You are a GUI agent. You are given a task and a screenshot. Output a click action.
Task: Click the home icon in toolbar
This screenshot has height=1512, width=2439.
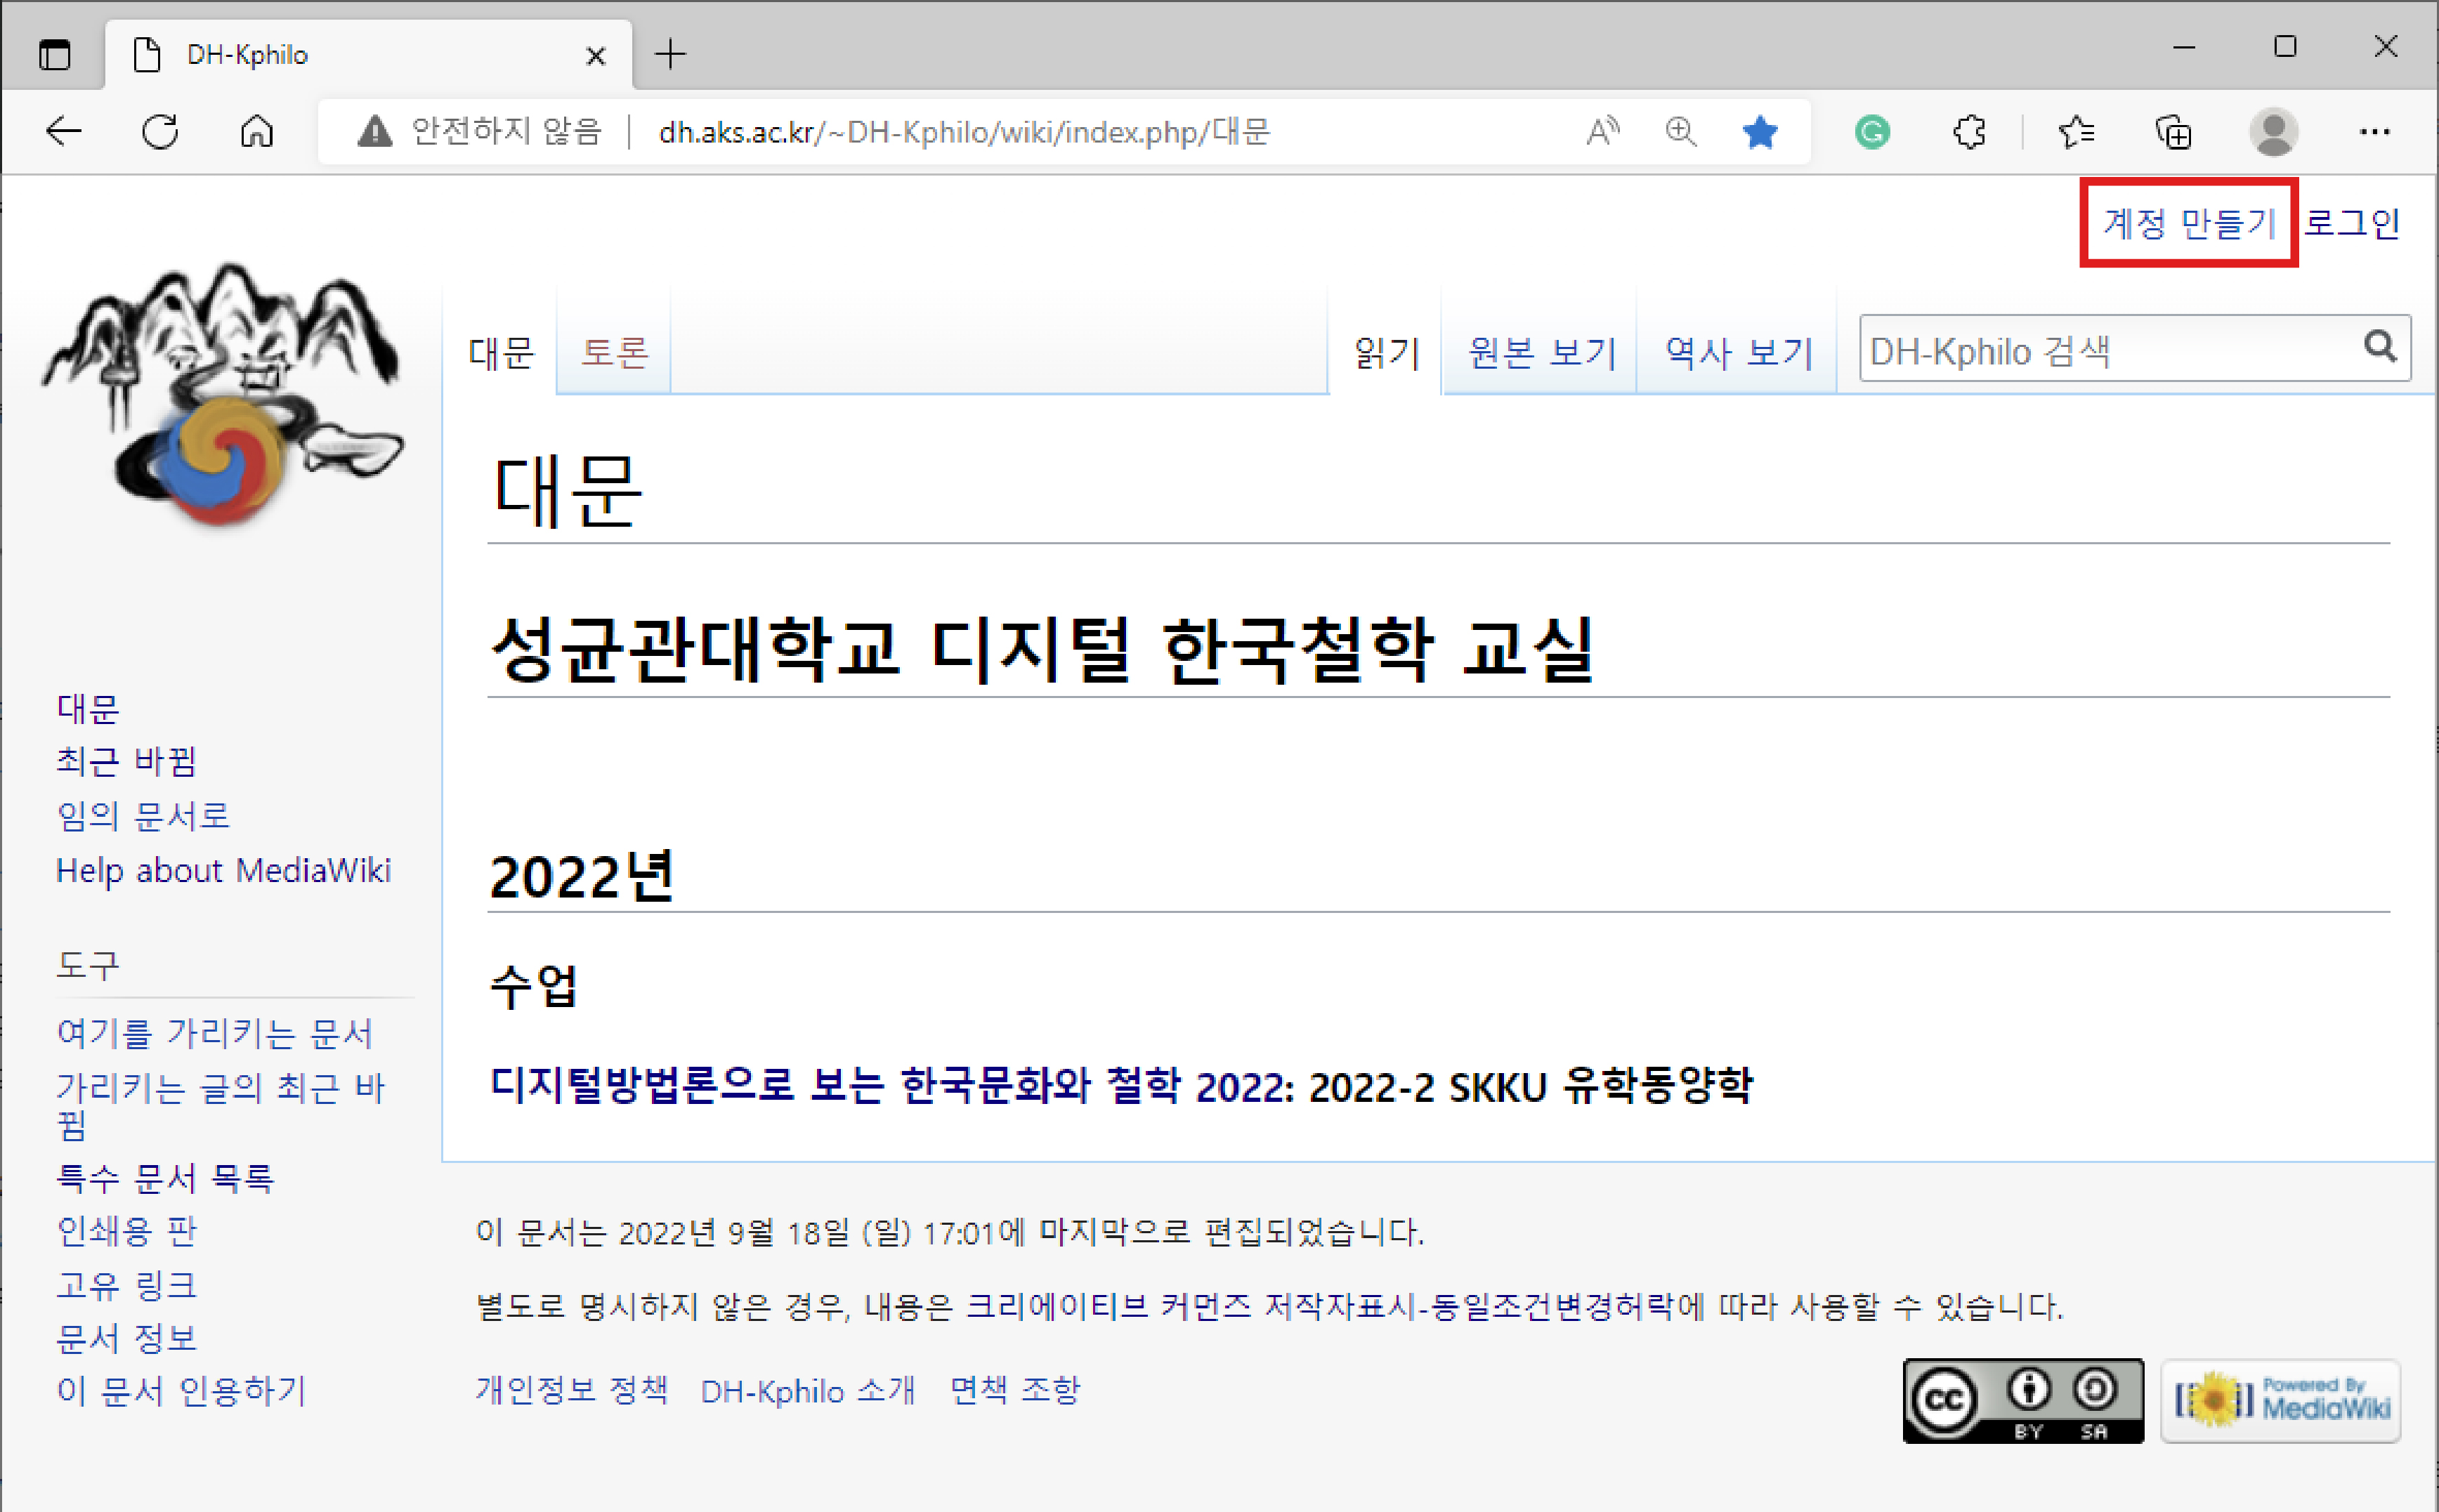click(257, 131)
